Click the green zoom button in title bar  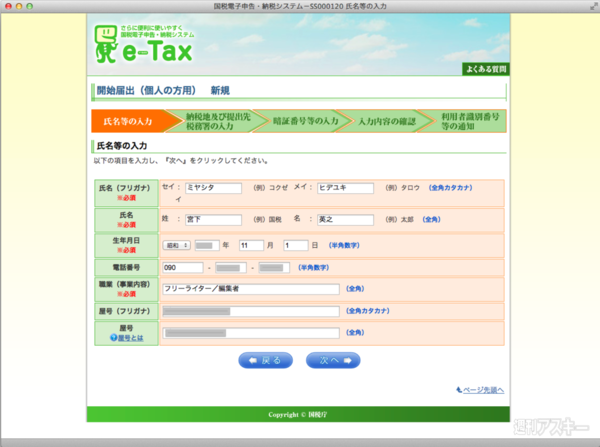click(x=29, y=6)
